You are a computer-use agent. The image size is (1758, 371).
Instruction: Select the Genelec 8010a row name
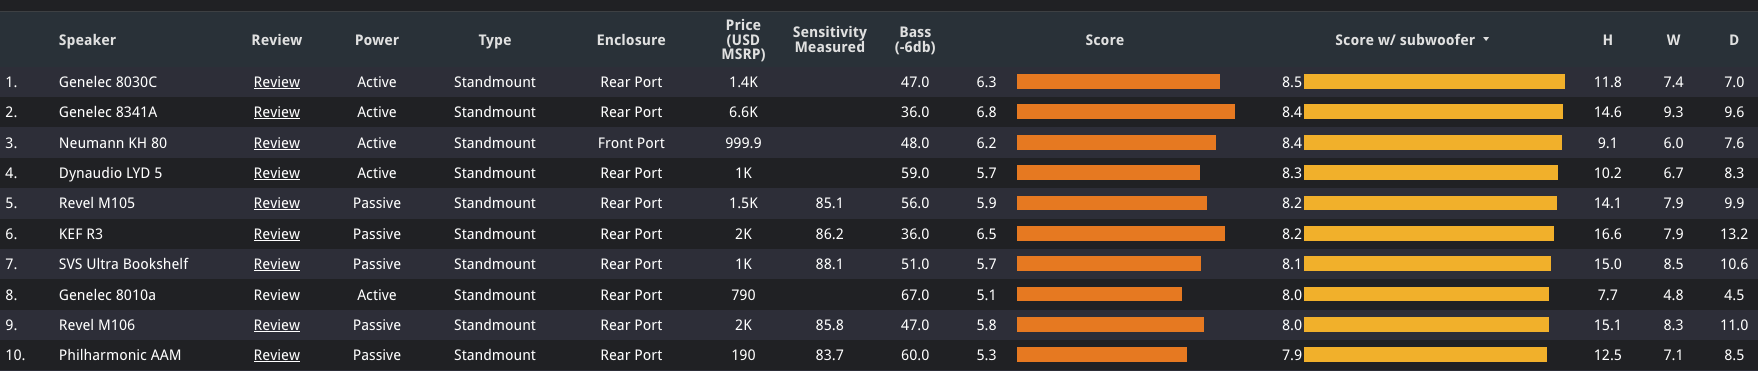point(107,295)
